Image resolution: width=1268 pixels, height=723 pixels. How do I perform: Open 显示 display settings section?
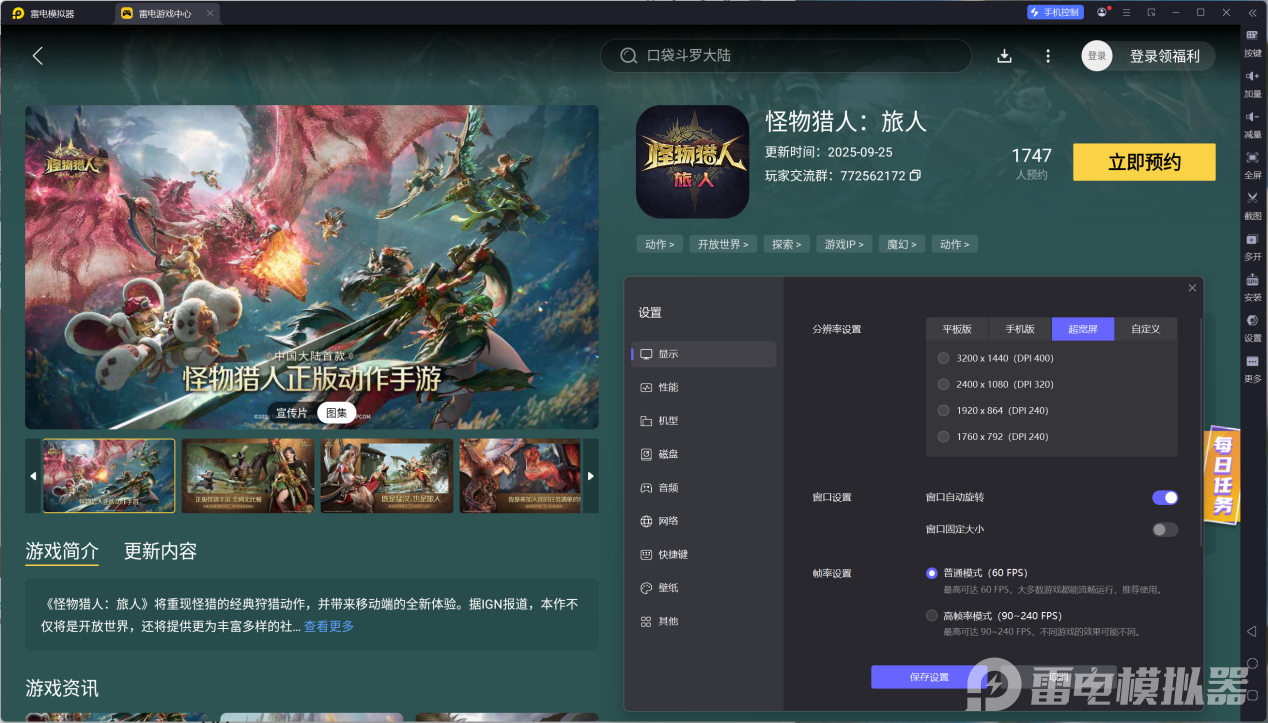coord(704,354)
